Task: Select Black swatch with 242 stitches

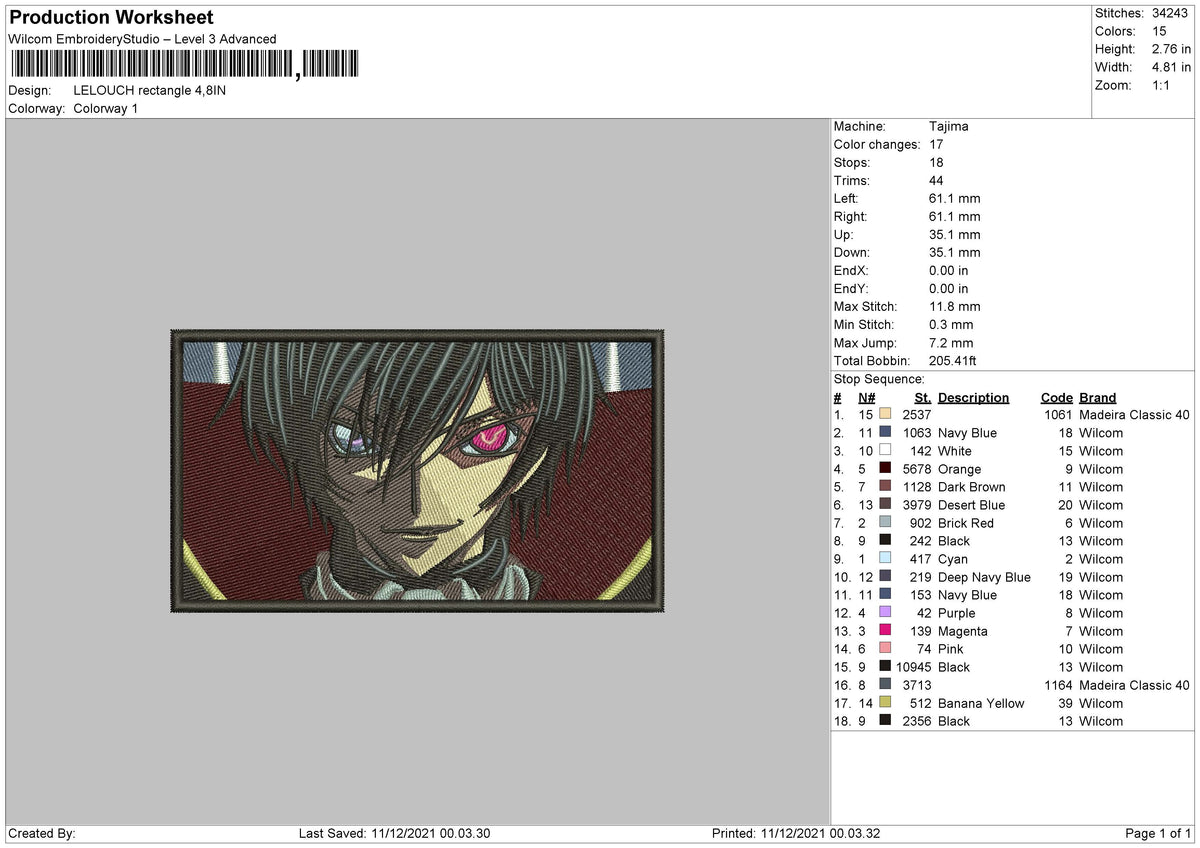Action: (885, 541)
